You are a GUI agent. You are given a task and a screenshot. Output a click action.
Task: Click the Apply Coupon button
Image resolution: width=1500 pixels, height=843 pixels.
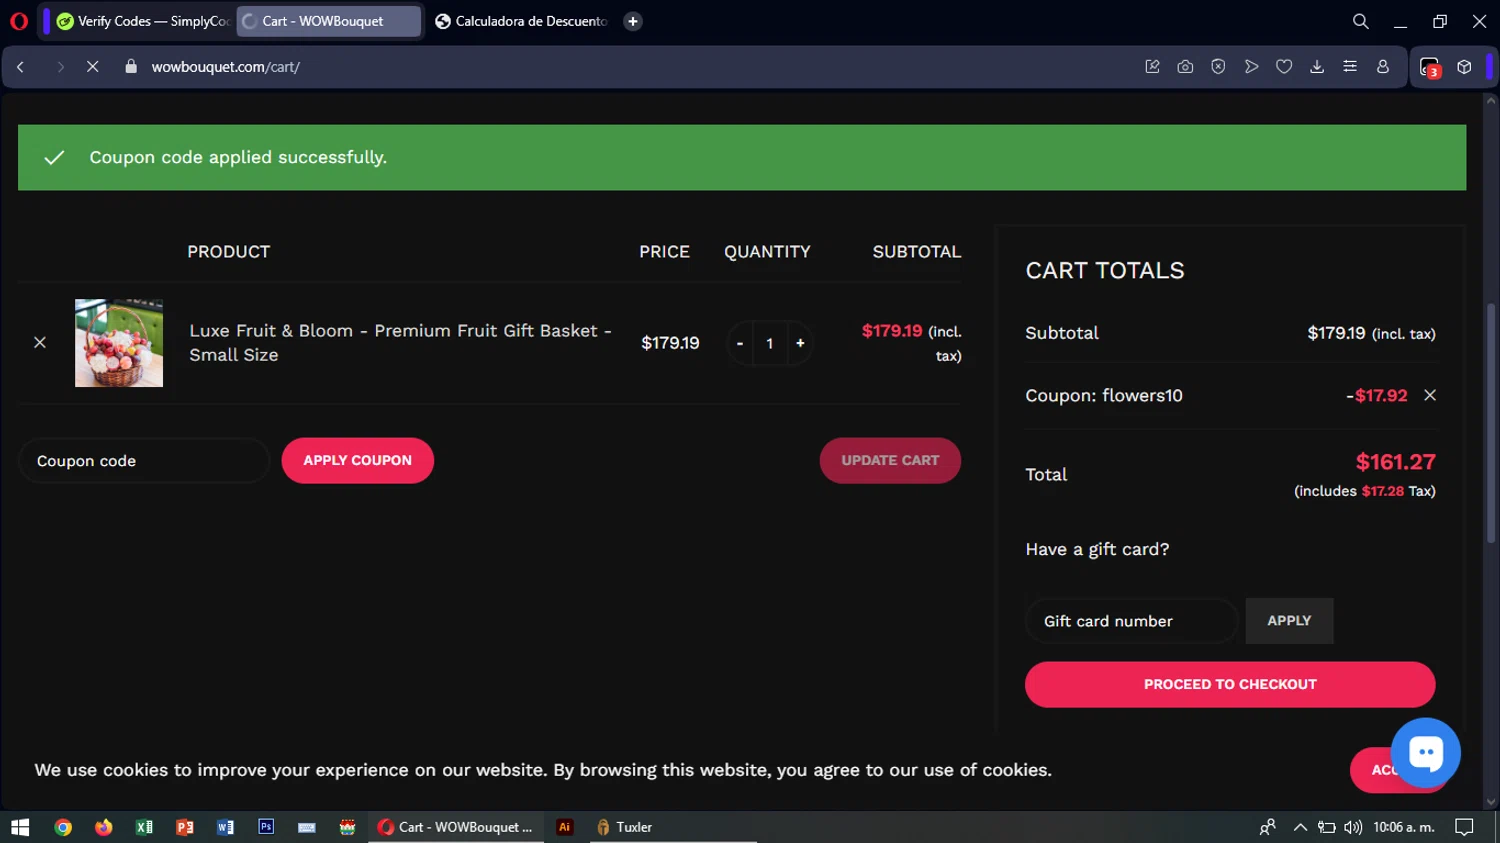(358, 461)
